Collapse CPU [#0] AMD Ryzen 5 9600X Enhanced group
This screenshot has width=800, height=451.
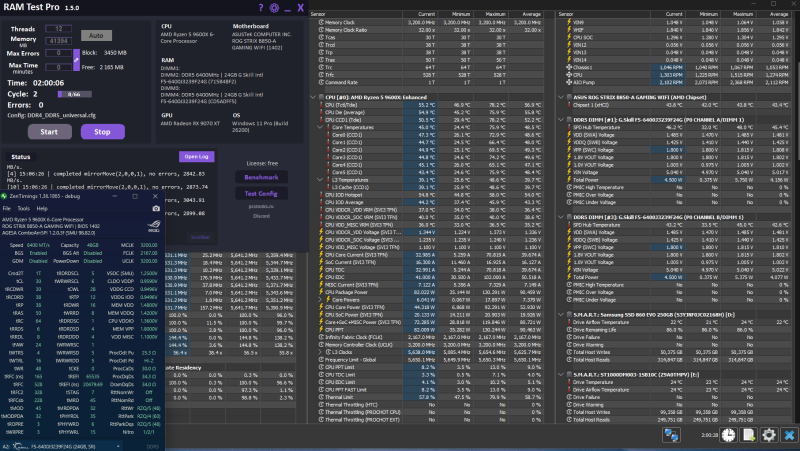click(x=313, y=97)
